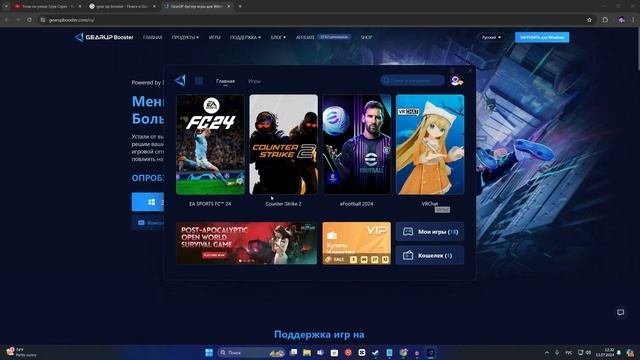Open the ГЛАВНАЯ website nav link
Viewport: 640px width, 360px height.
(x=153, y=37)
